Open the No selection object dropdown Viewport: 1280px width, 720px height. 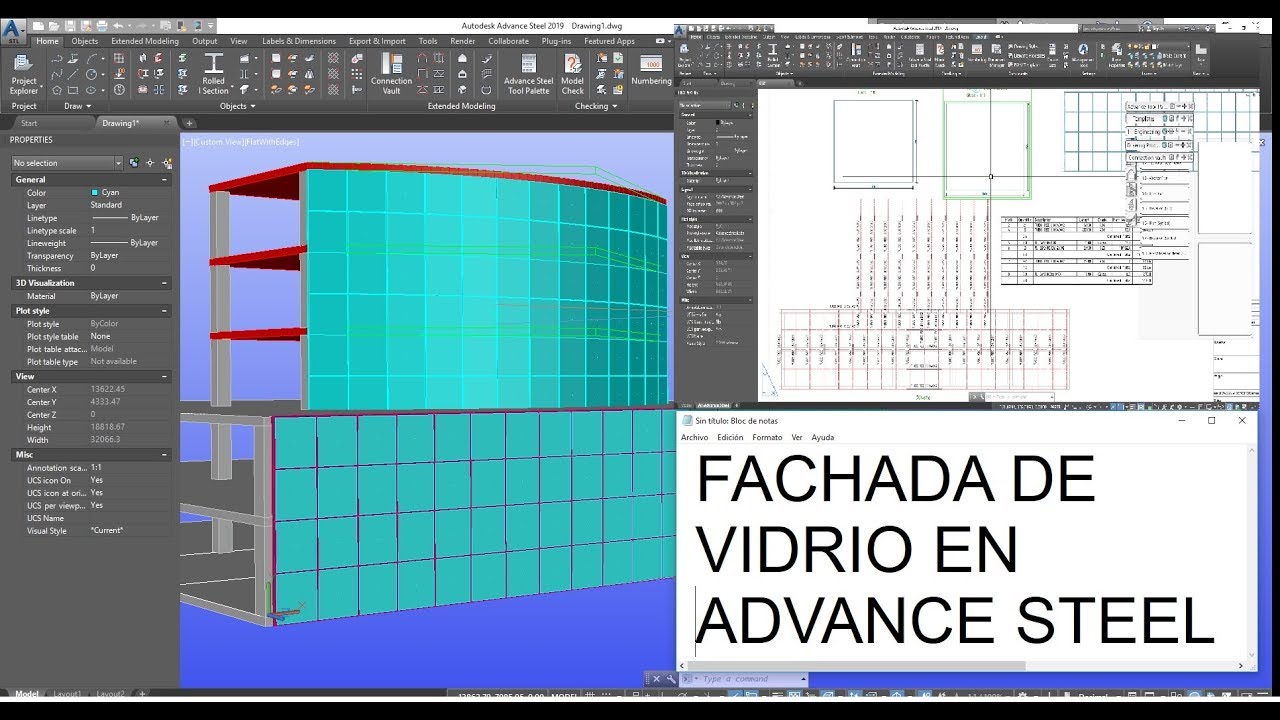66,162
